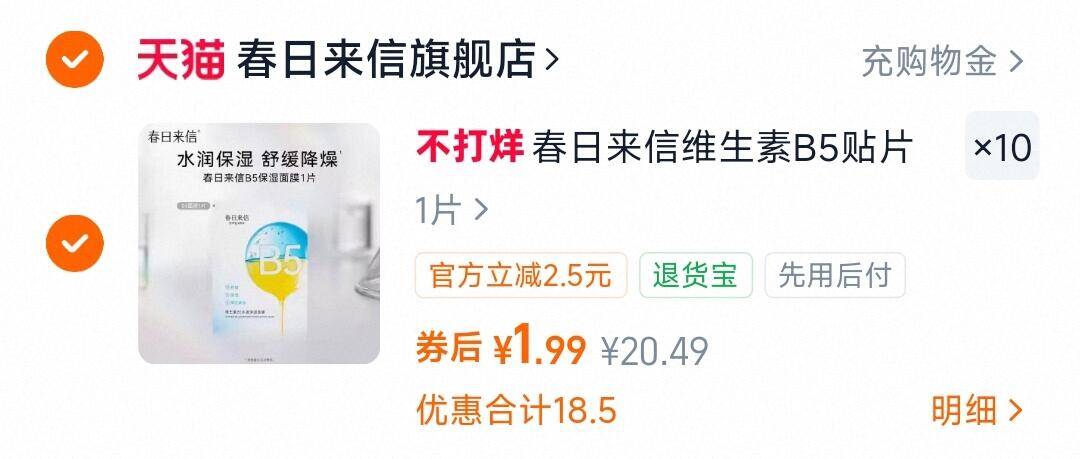
Task: Click the 券后 ¥1.99 price
Action: pos(500,347)
